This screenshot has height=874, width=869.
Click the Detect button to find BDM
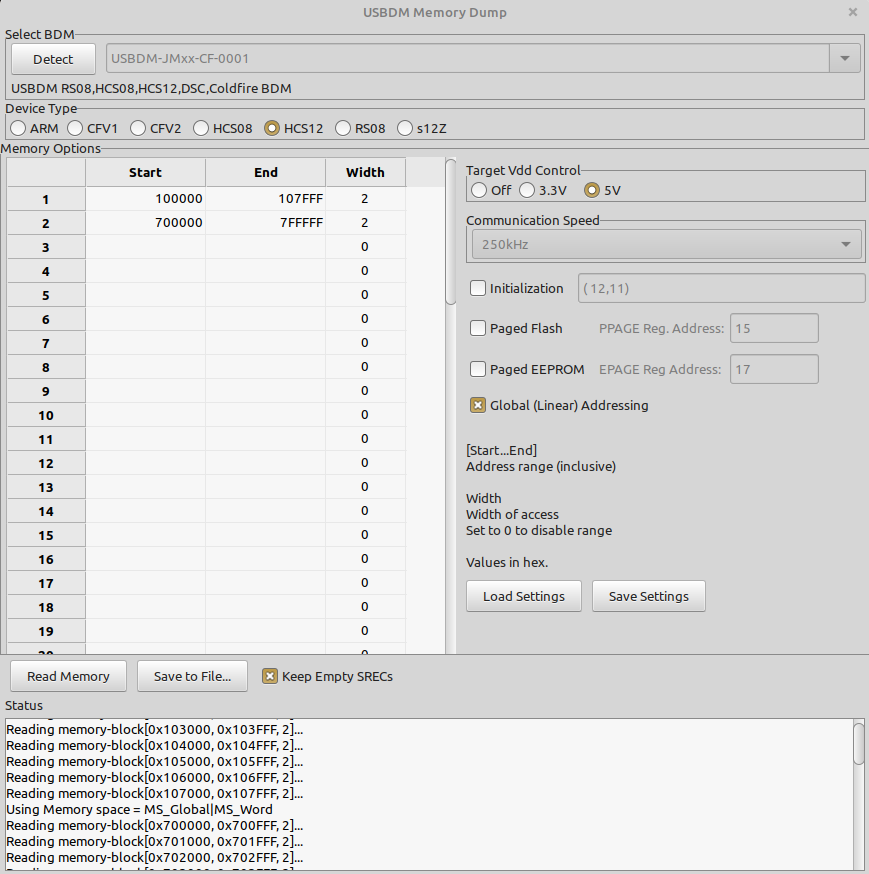[52, 59]
